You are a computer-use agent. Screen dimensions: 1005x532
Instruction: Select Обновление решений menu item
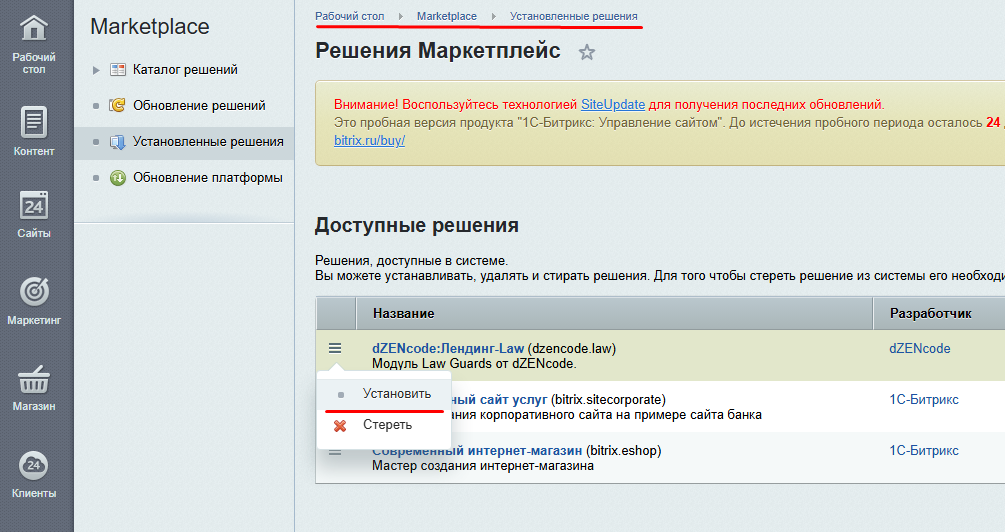pos(199,105)
